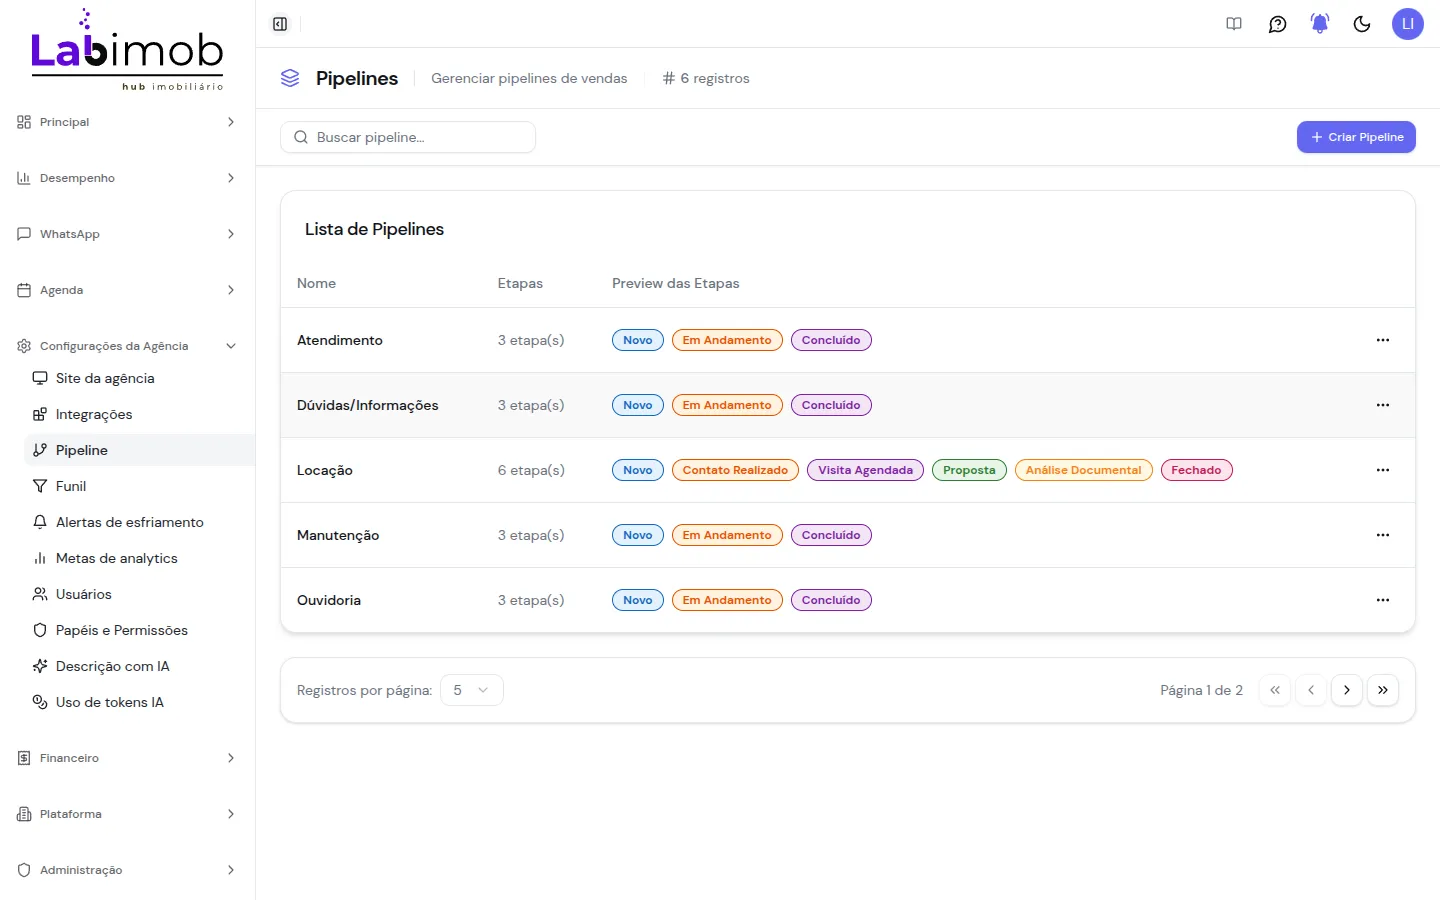Open Site da agência in sidebar
The height and width of the screenshot is (900, 1440).
(x=139, y=378)
